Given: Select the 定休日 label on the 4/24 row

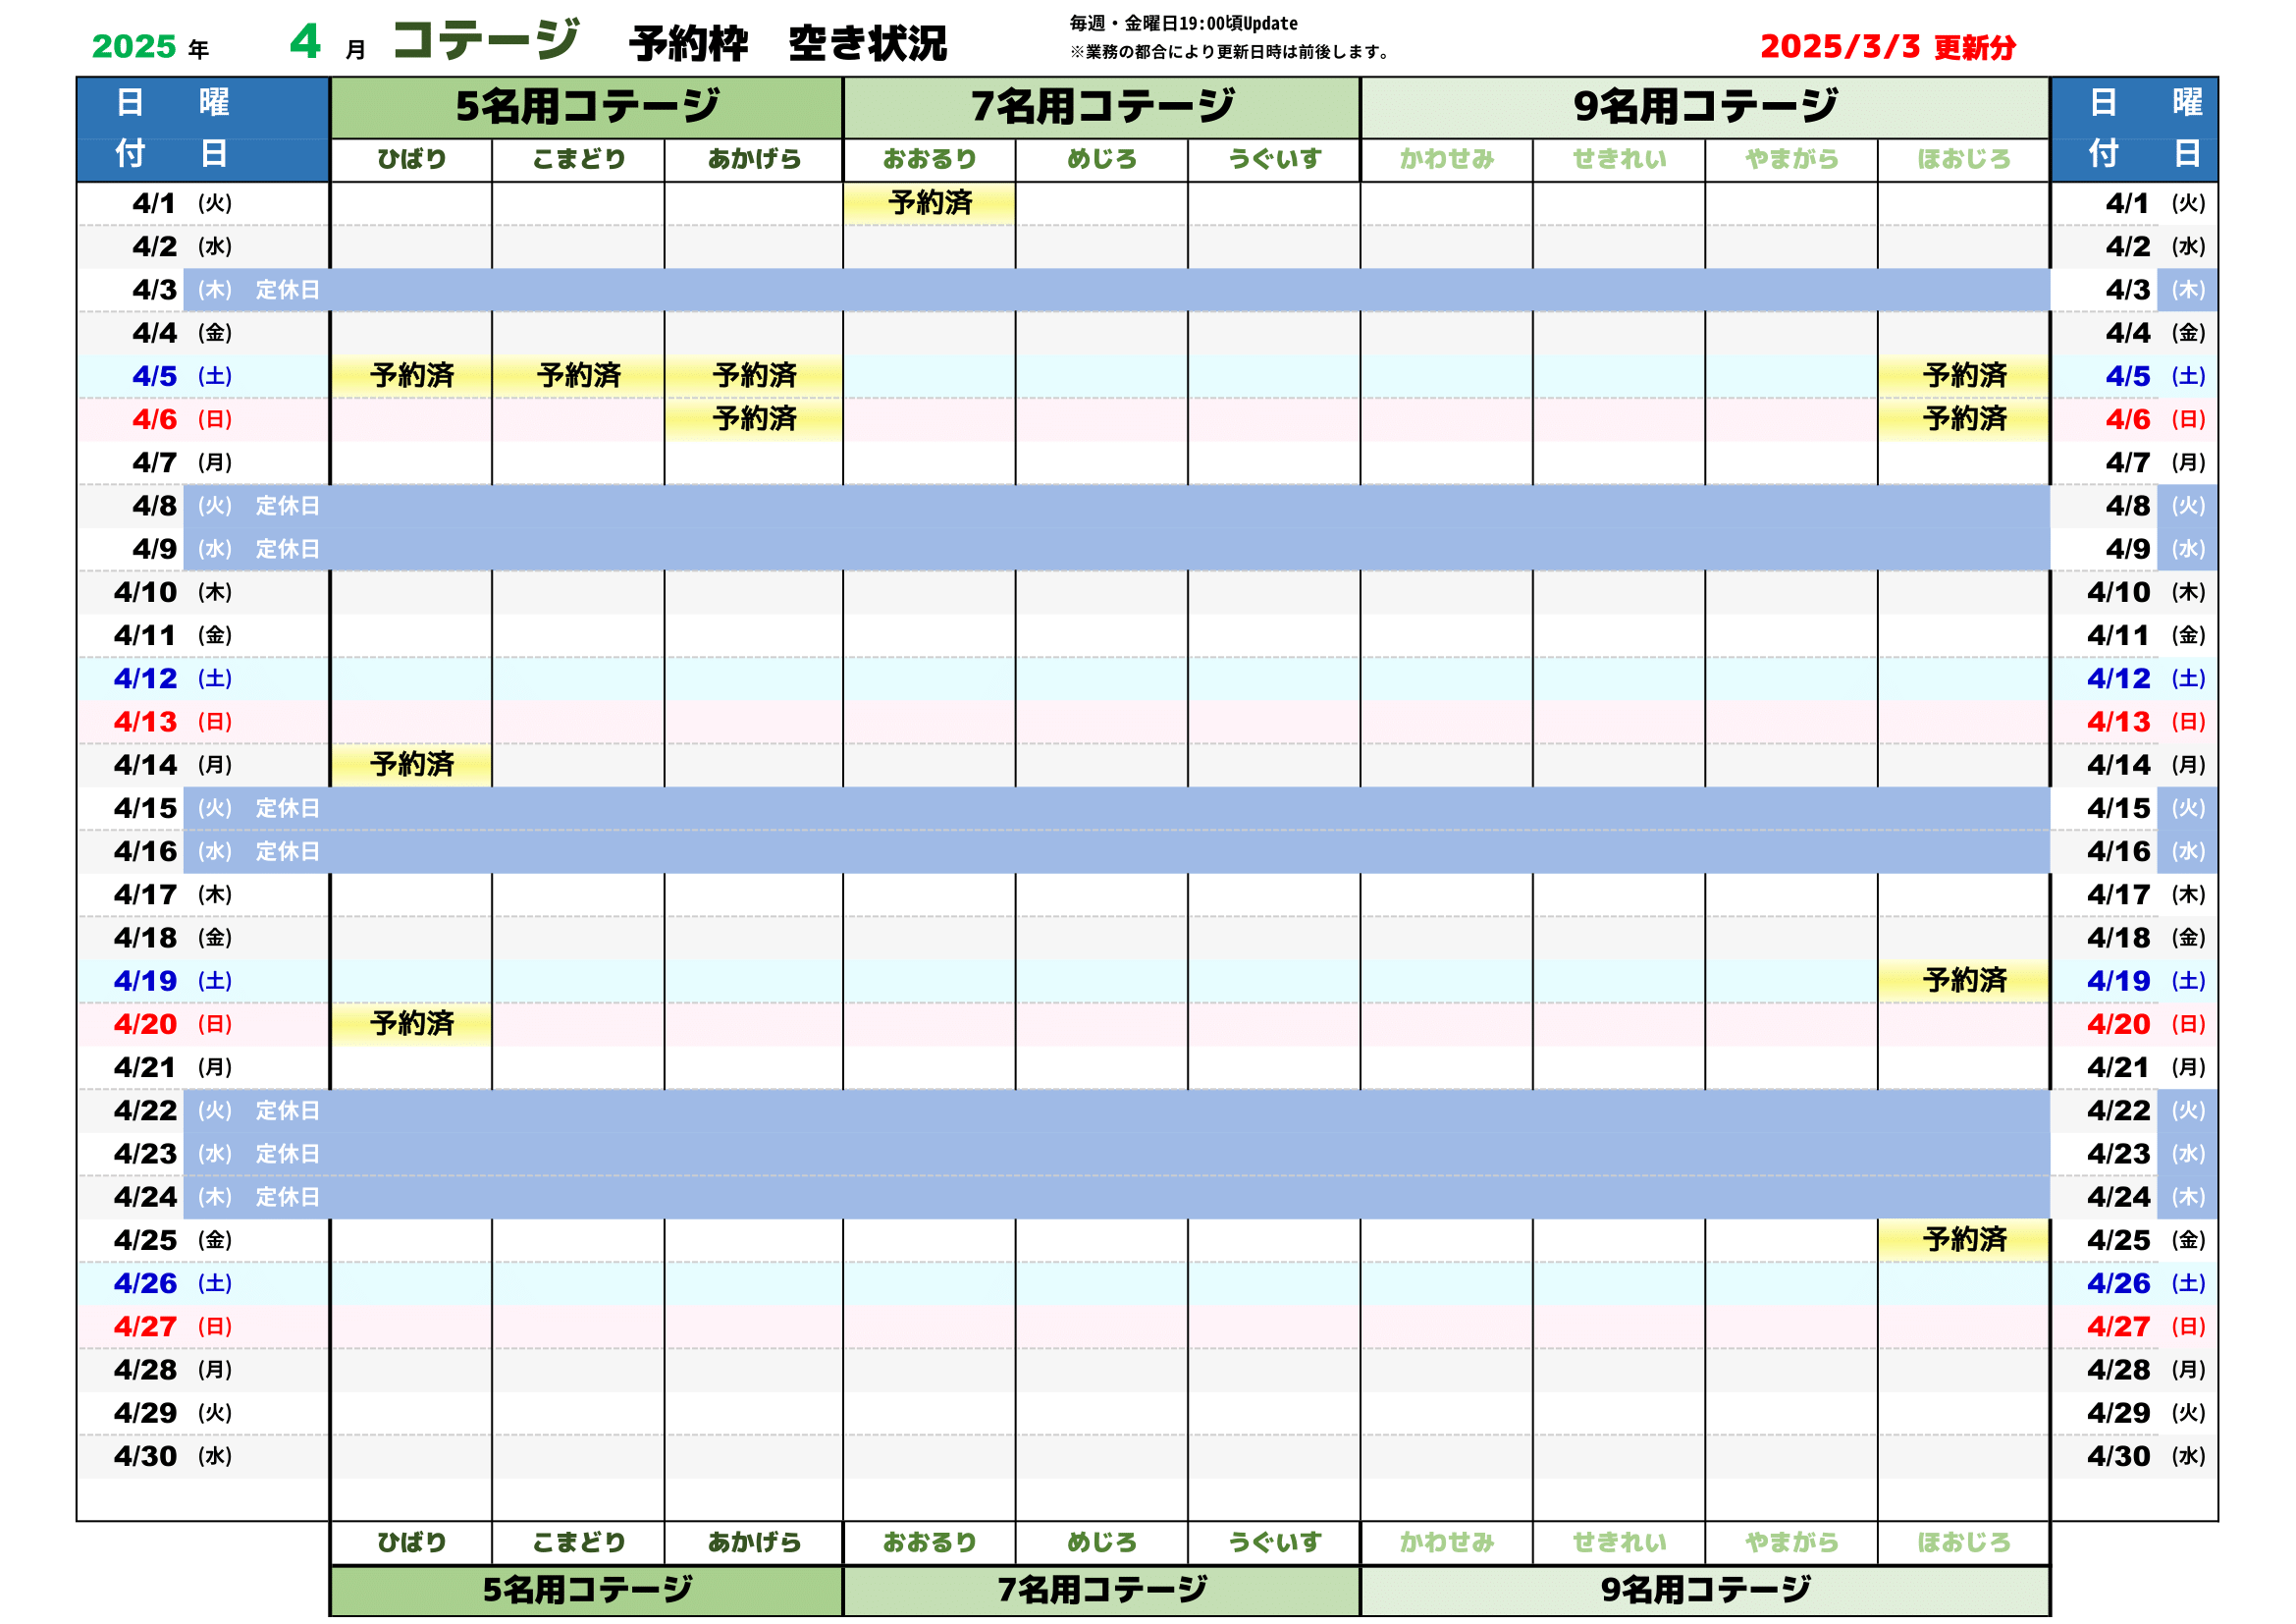Looking at the screenshot, I should click(x=287, y=1197).
